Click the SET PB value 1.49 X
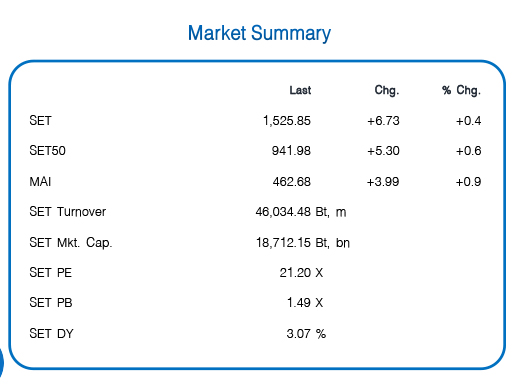The width and height of the screenshot is (524, 384). click(x=305, y=303)
